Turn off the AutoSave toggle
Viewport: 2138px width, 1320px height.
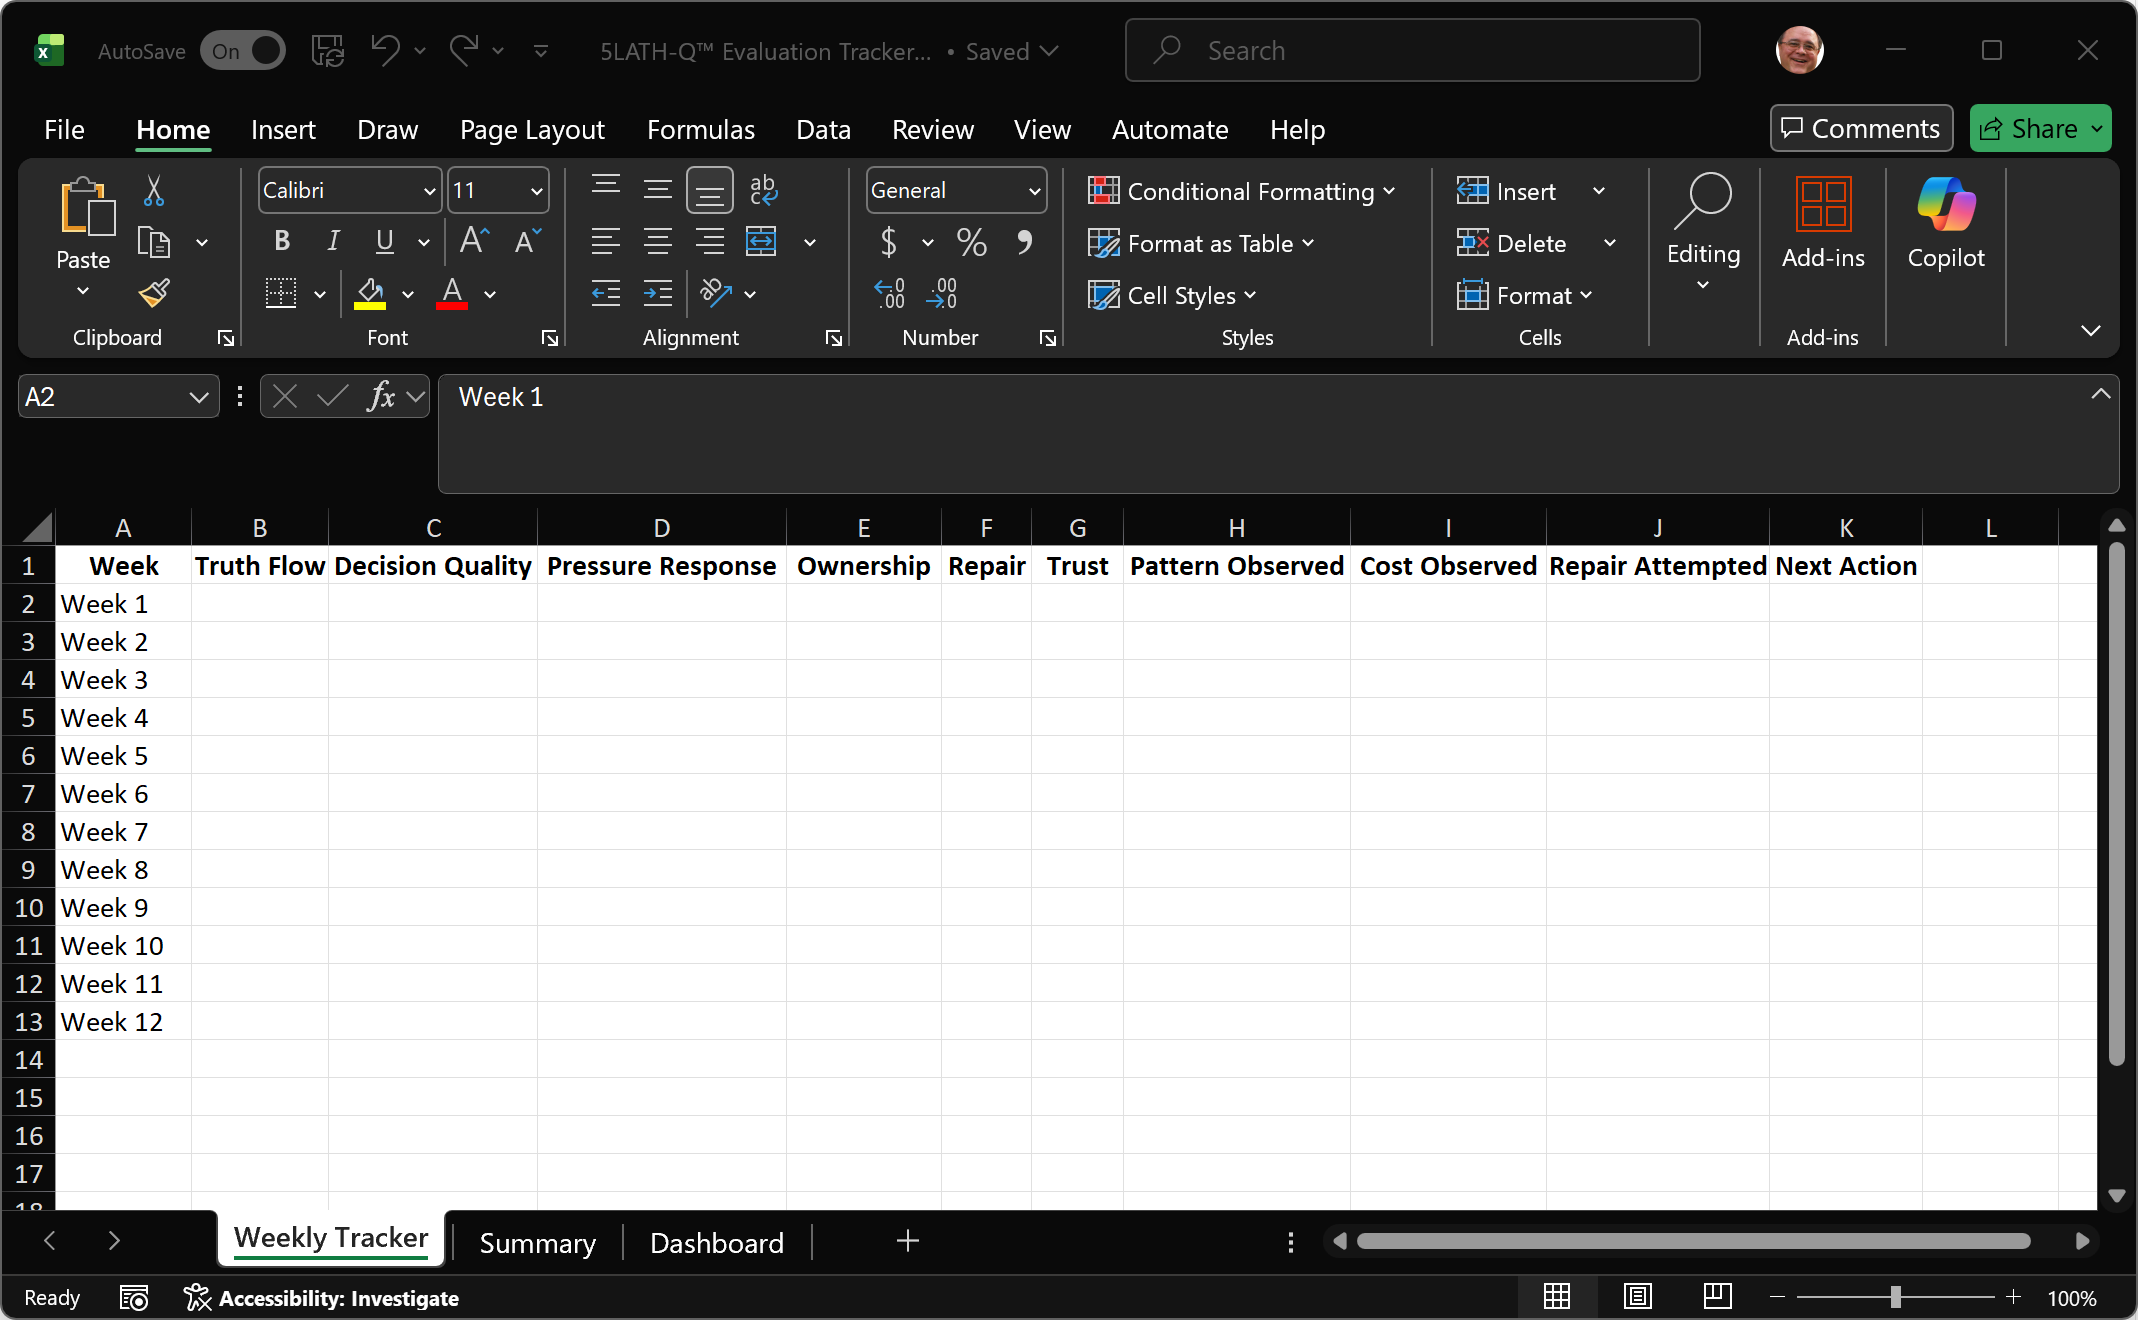pyautogui.click(x=243, y=51)
